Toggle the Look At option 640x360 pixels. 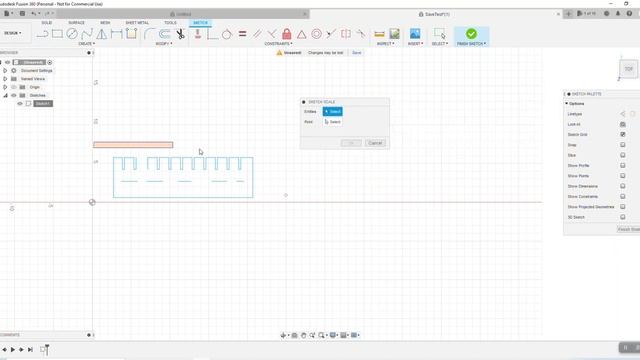coord(622,124)
